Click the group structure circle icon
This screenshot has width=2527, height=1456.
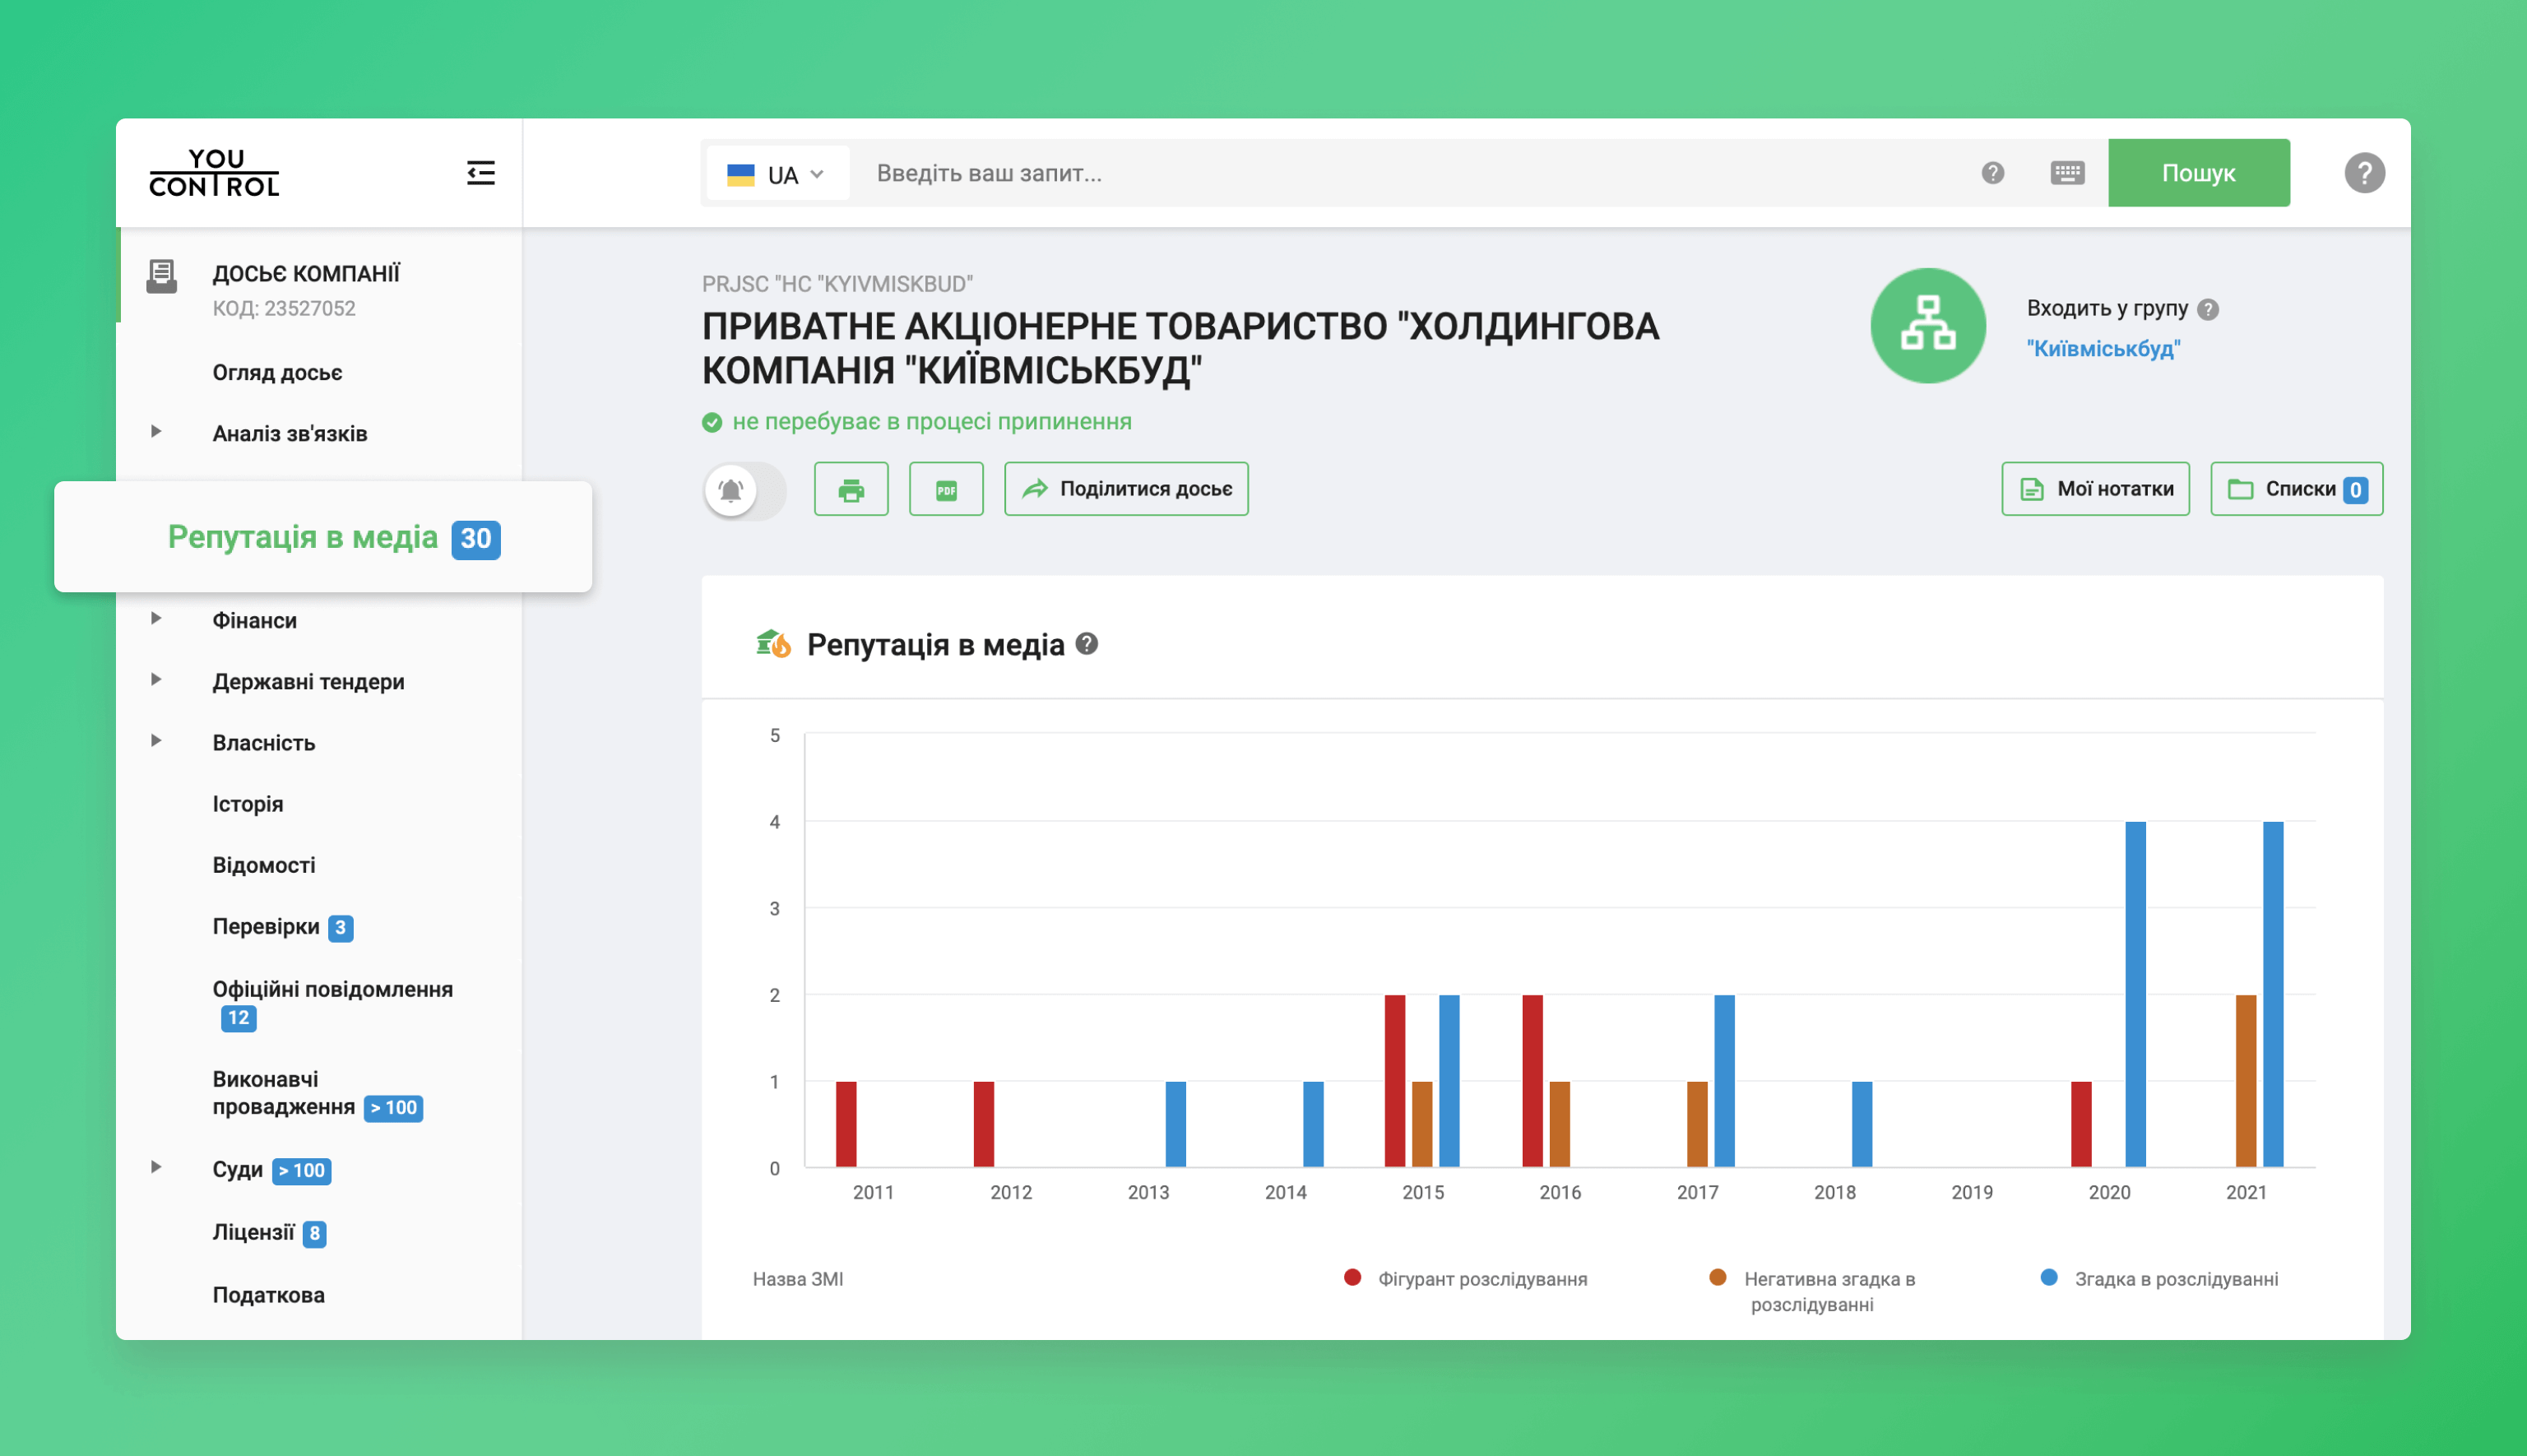coord(1927,325)
